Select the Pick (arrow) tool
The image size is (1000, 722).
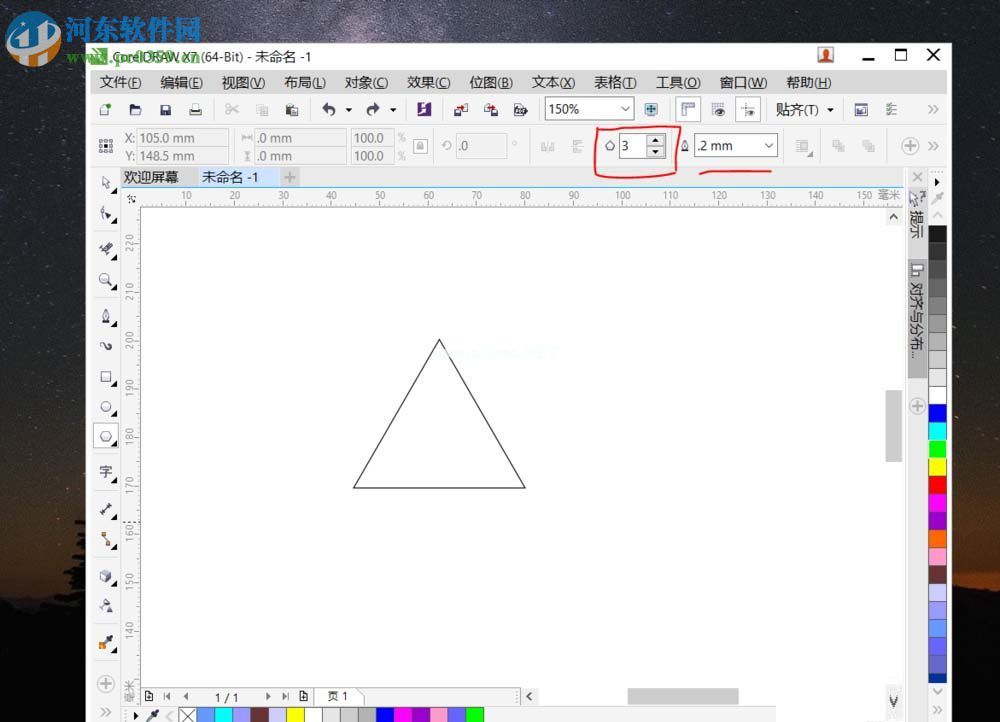click(106, 182)
